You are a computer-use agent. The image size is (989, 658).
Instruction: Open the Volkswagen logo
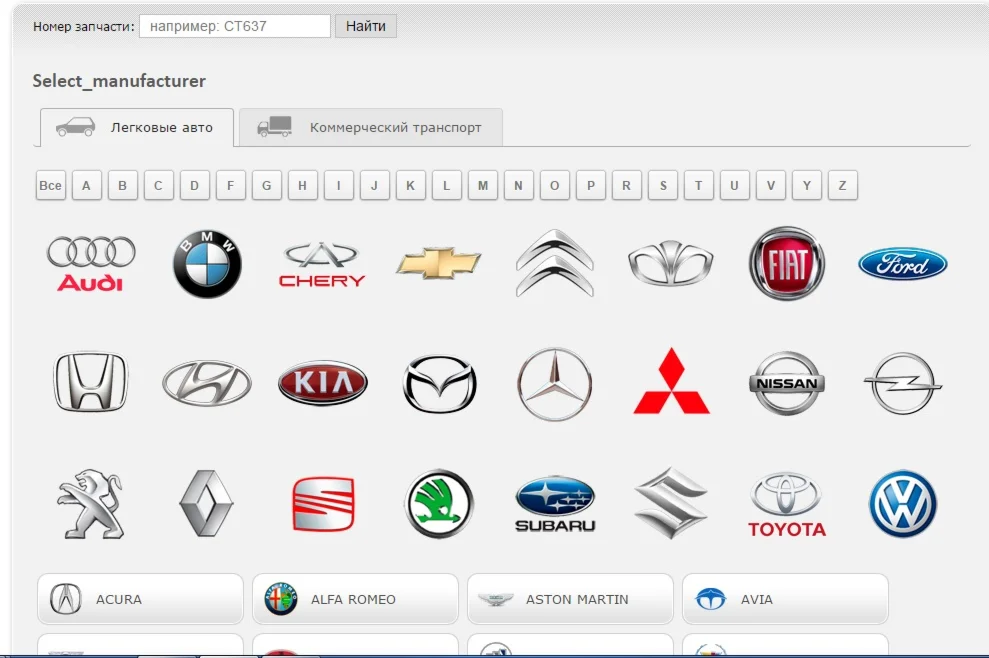coord(902,504)
